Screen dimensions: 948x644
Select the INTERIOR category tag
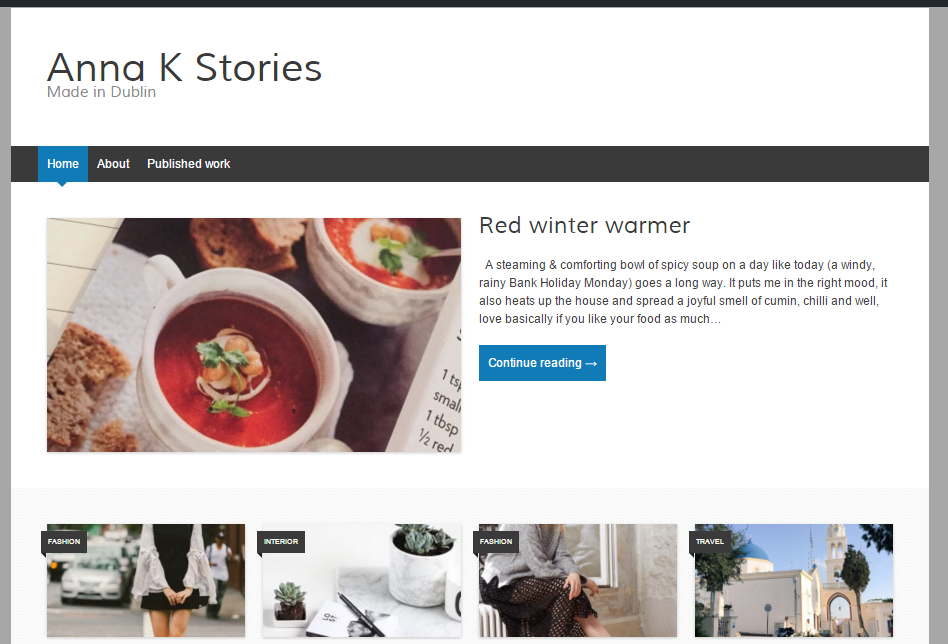coord(281,542)
